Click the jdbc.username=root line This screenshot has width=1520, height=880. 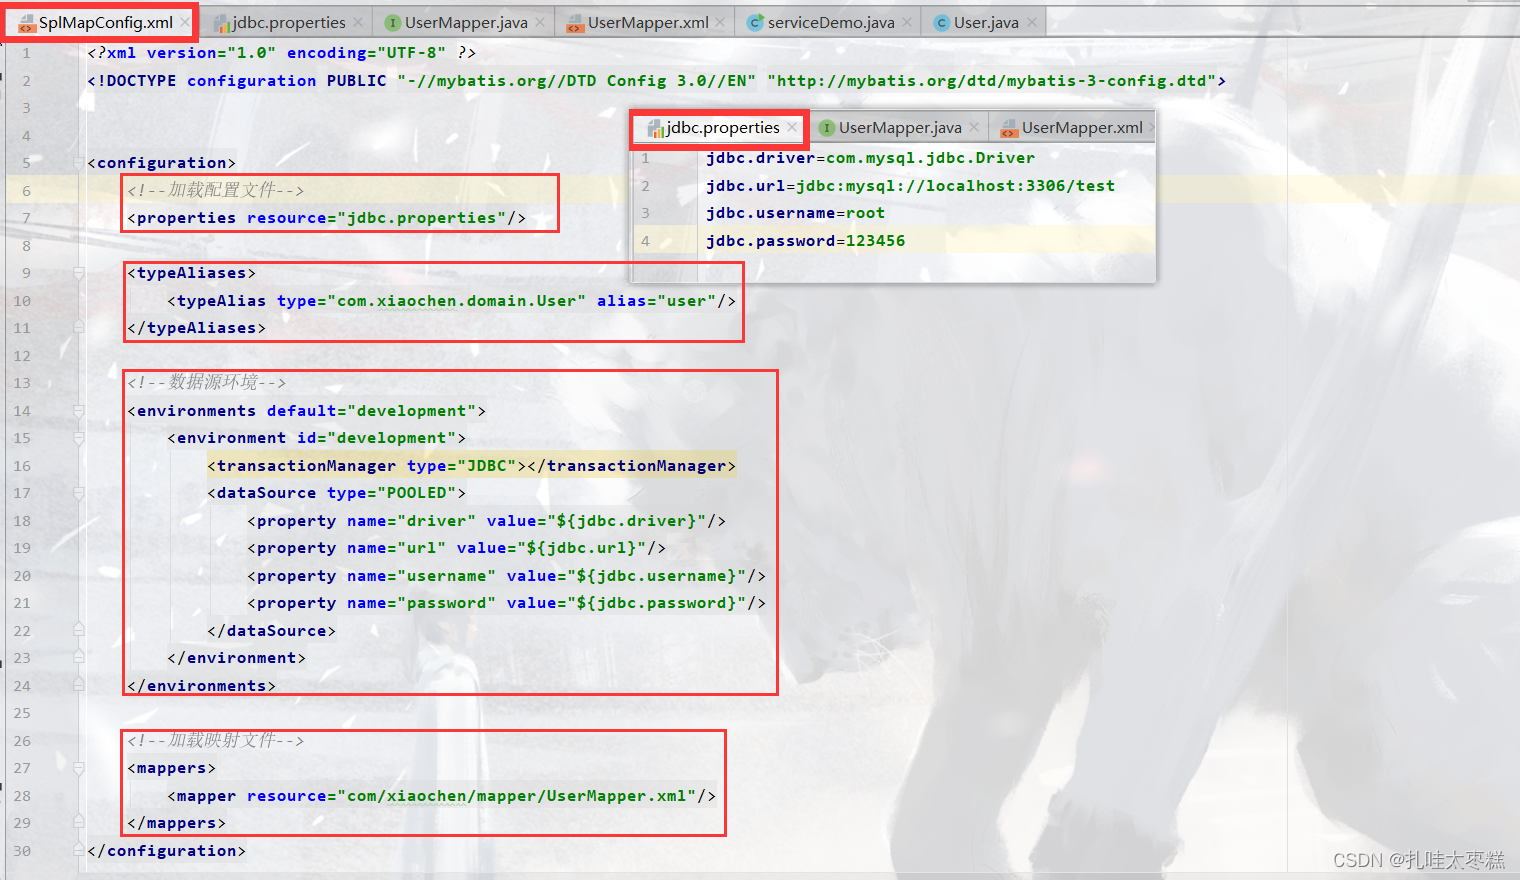(796, 213)
